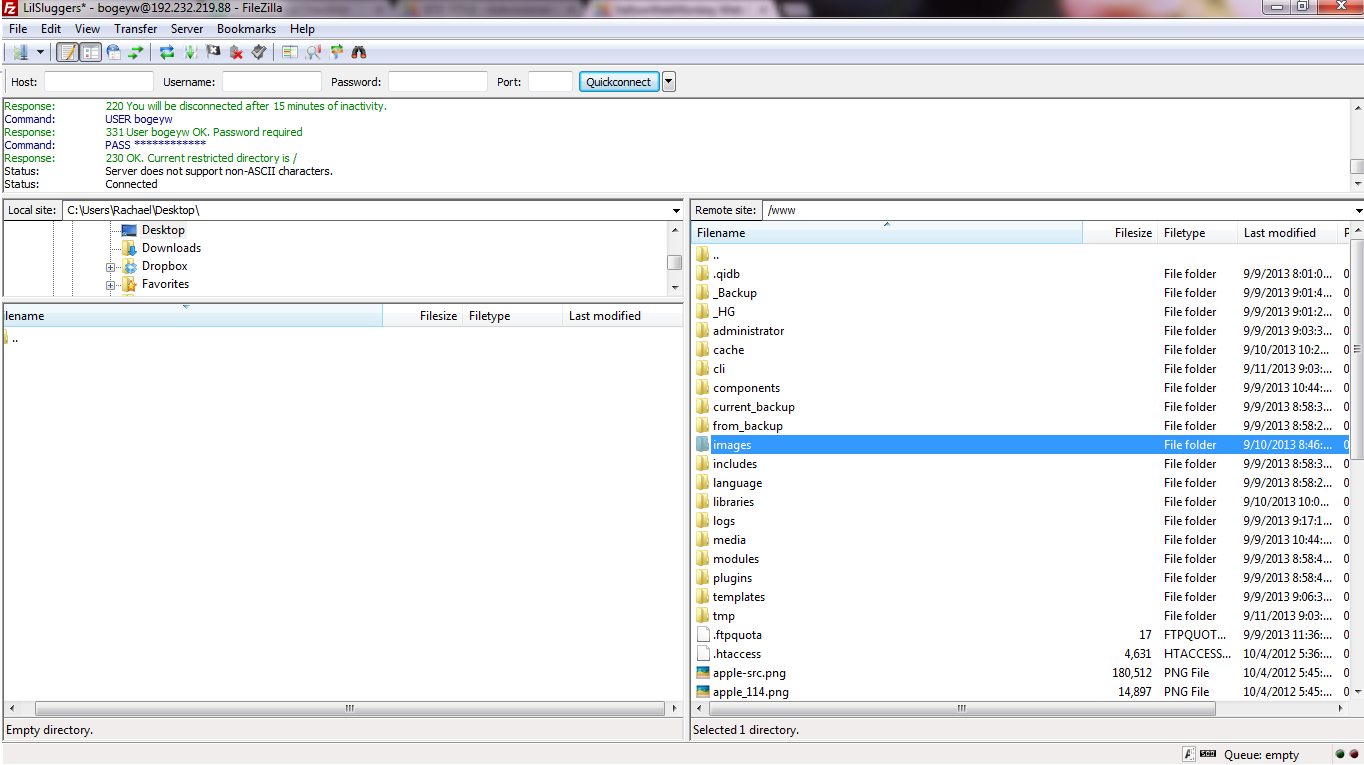This screenshot has height=765, width=1364.
Task: Focus the Password input field
Action: coord(438,82)
